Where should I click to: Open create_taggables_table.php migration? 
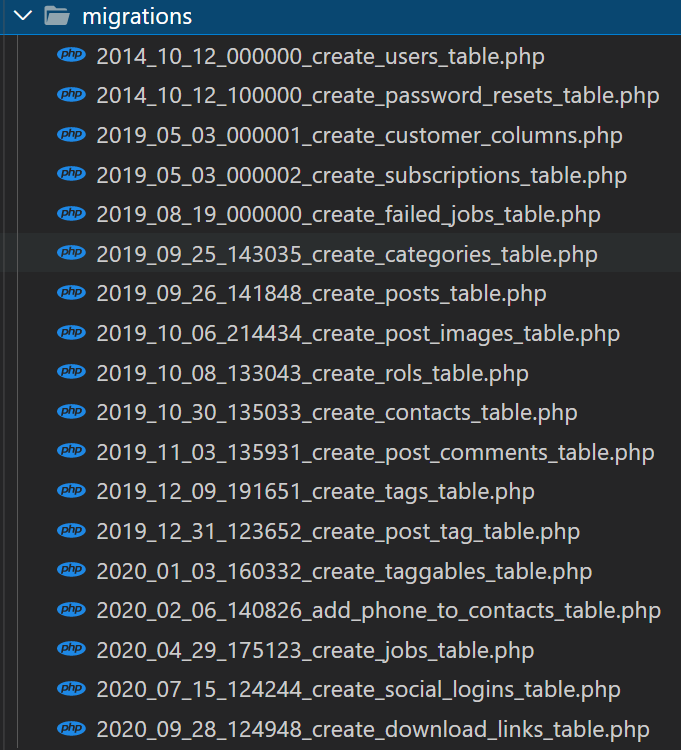(344, 571)
